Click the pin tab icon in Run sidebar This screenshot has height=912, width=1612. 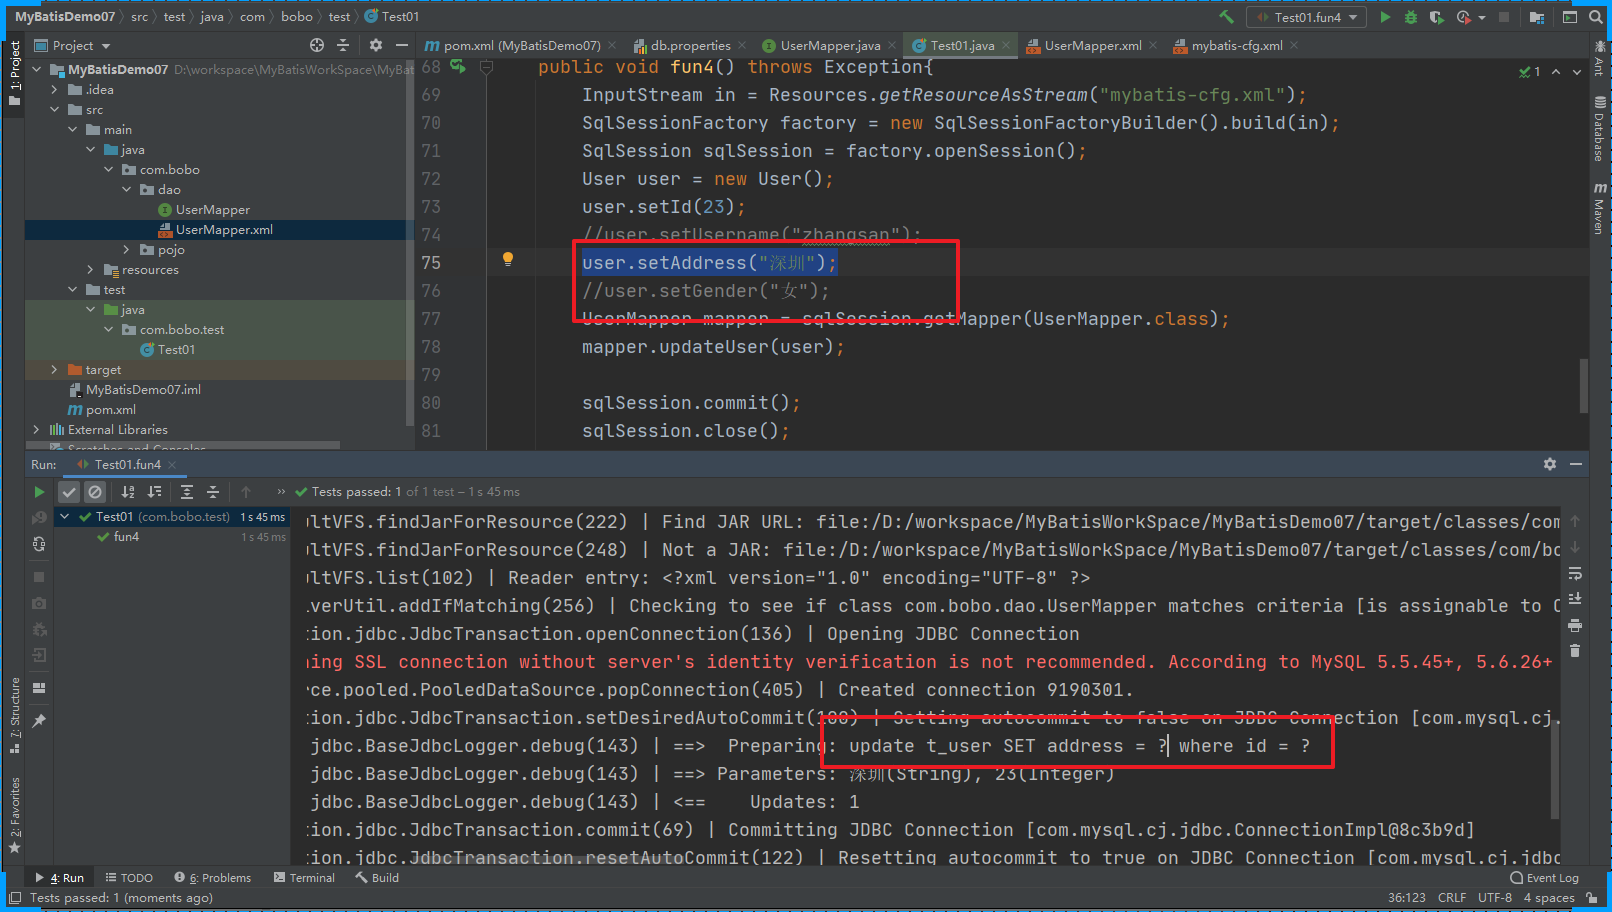(39, 720)
